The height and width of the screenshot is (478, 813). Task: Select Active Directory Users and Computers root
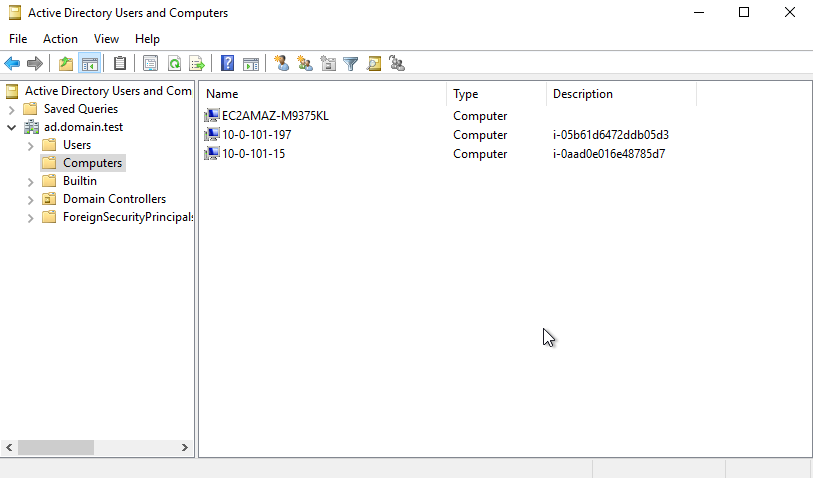click(108, 91)
